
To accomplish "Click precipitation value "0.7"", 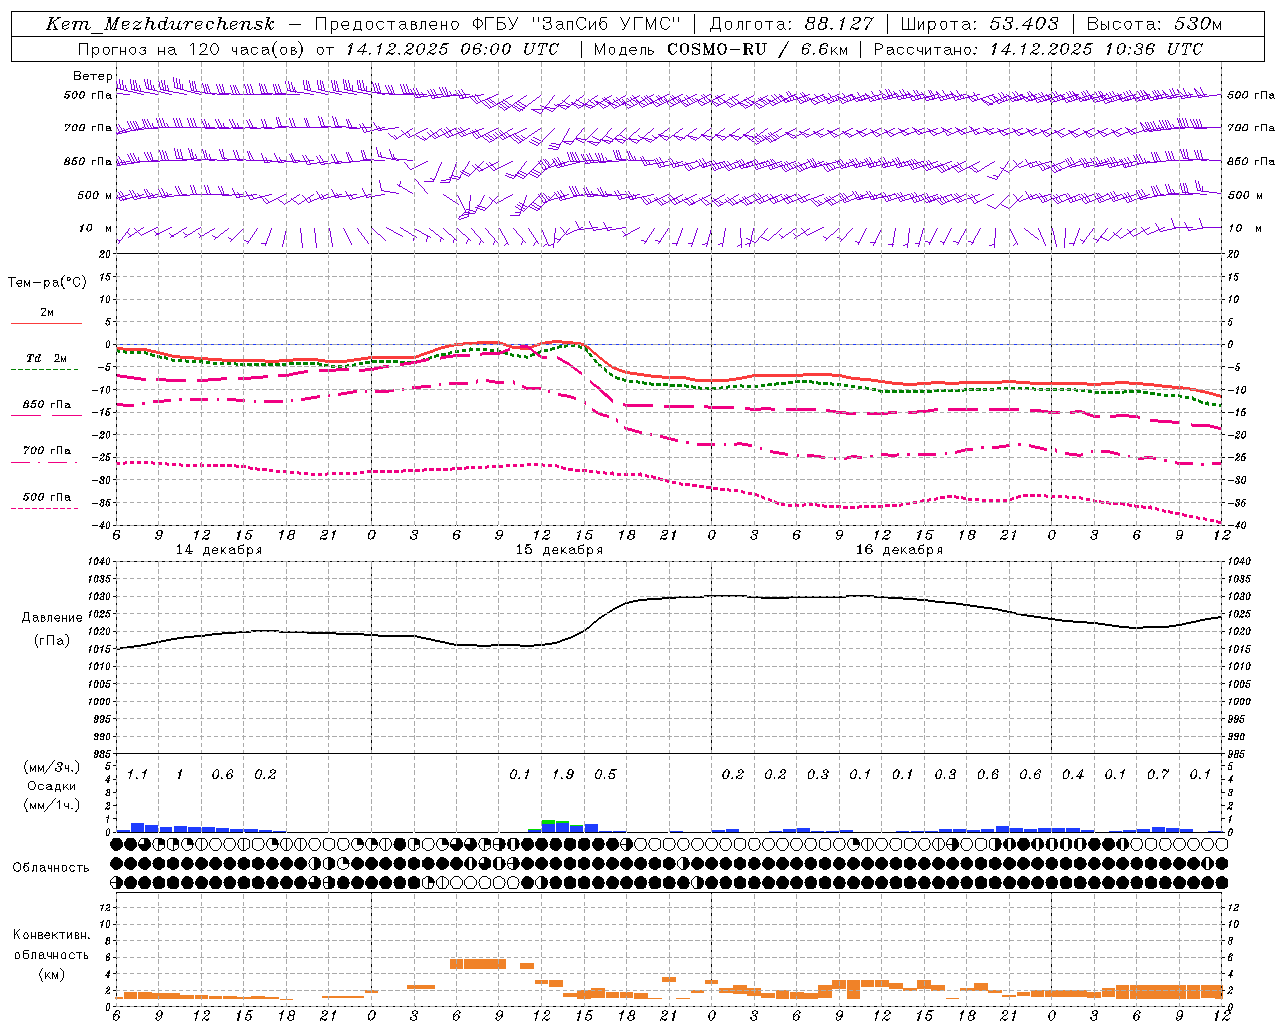I will point(1158,775).
